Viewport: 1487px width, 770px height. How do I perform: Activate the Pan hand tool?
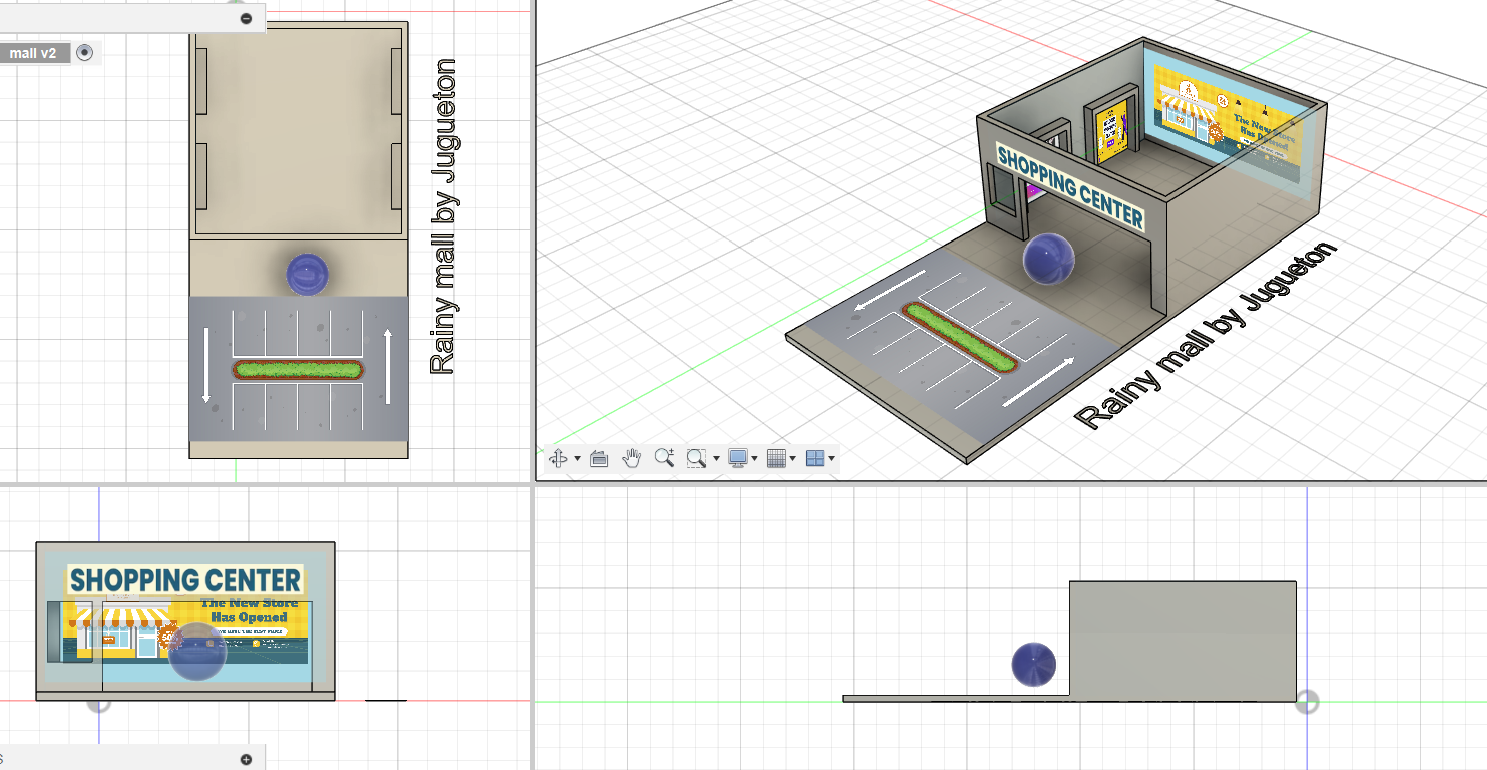(631, 458)
